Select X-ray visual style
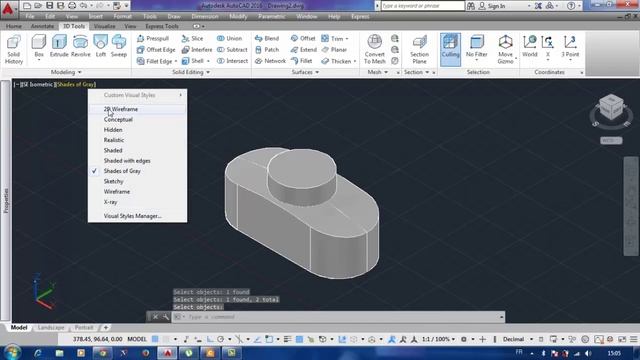Viewport: 640px width, 360px height. tap(138, 202)
